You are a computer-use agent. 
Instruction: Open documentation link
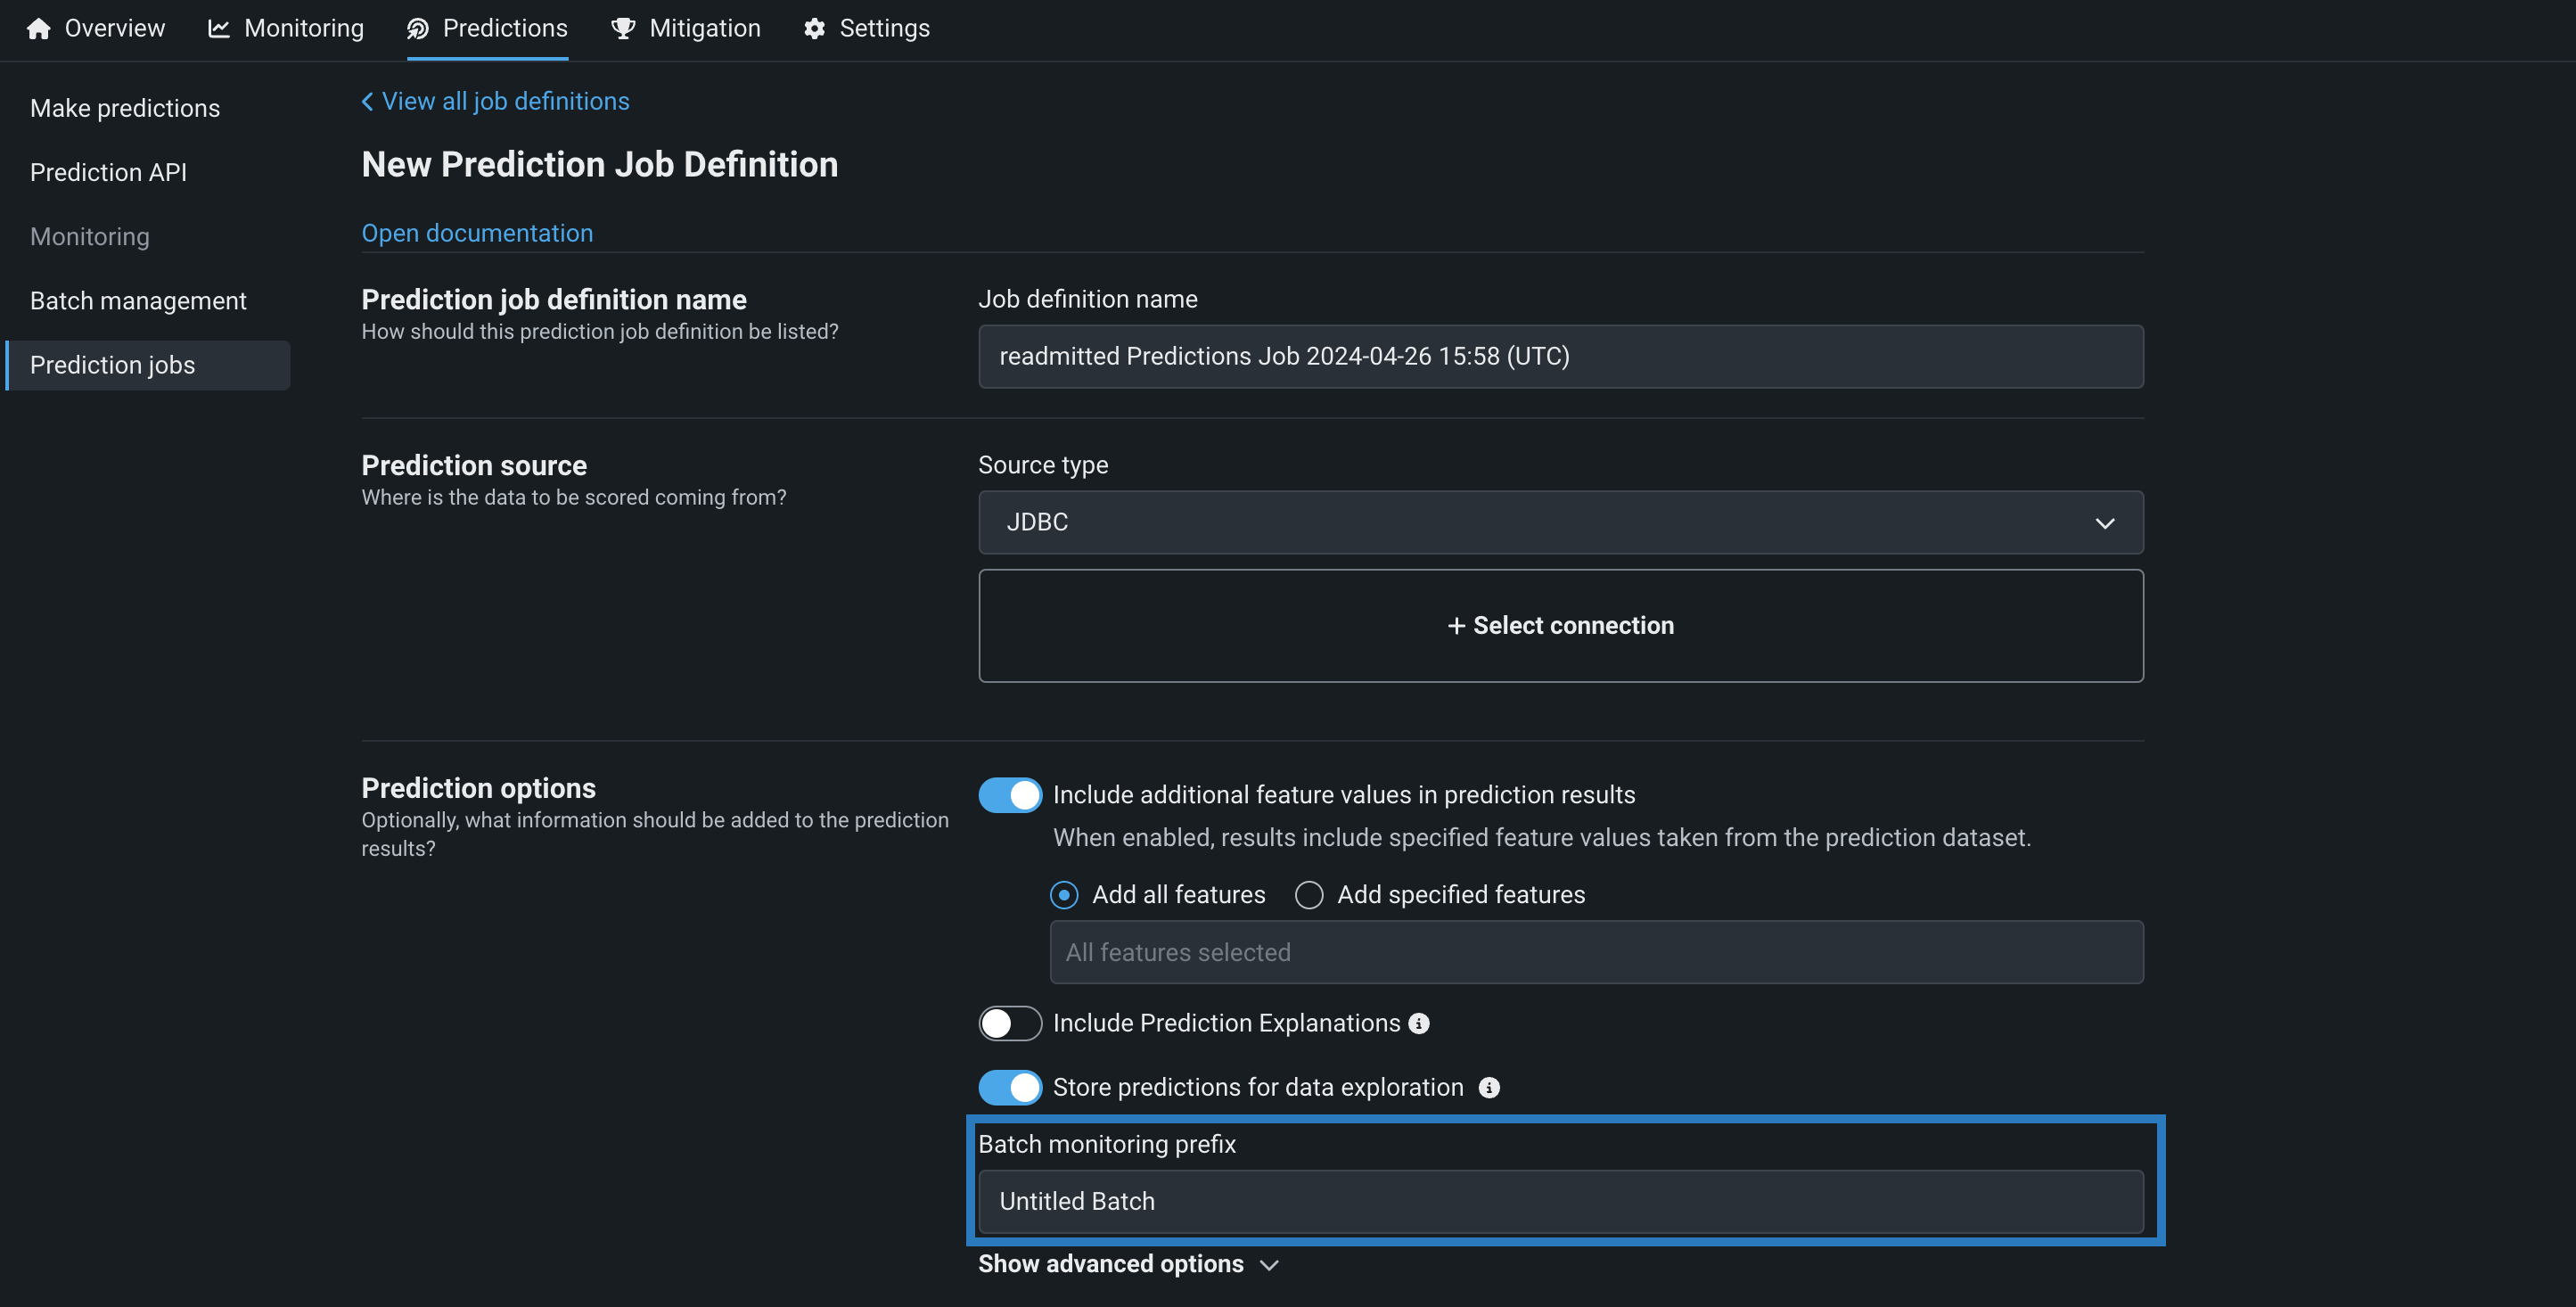coord(477,233)
